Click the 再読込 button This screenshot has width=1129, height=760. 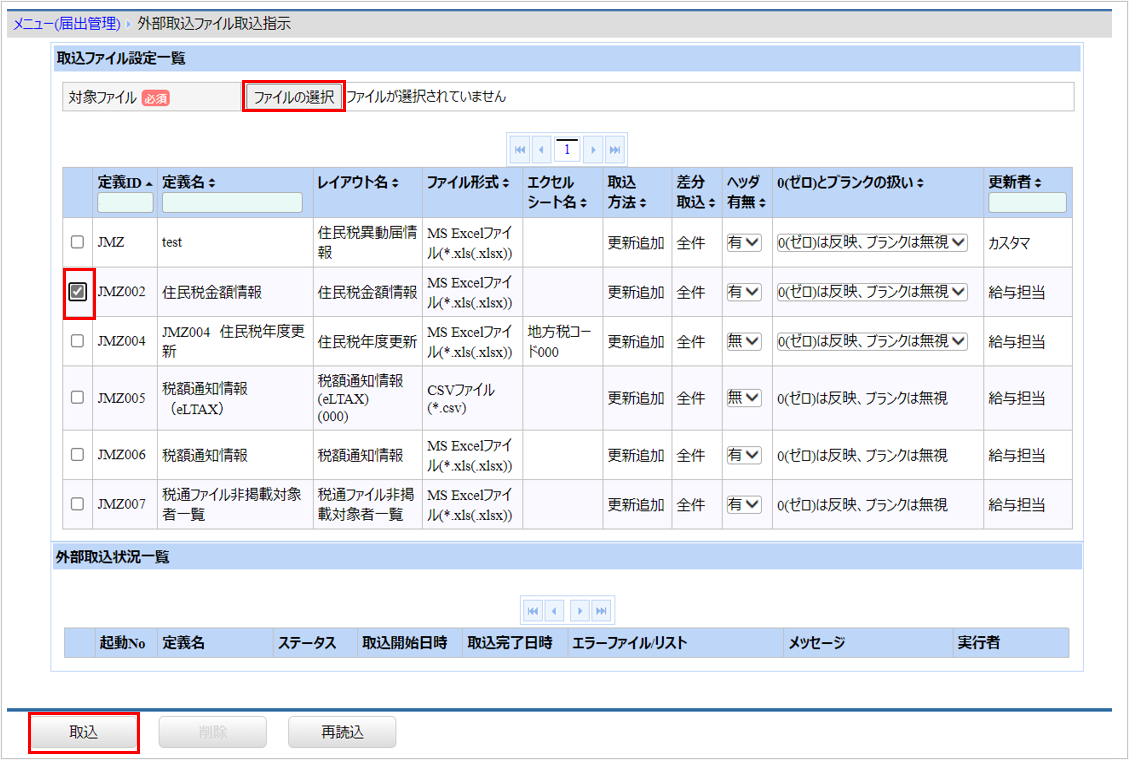click(x=342, y=733)
